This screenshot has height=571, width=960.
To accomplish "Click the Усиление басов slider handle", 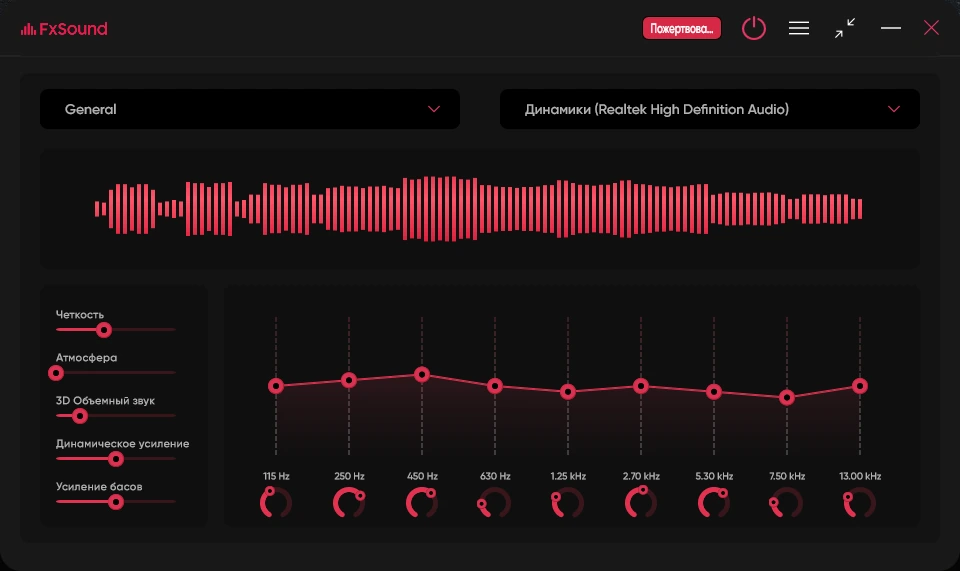I will [x=116, y=502].
